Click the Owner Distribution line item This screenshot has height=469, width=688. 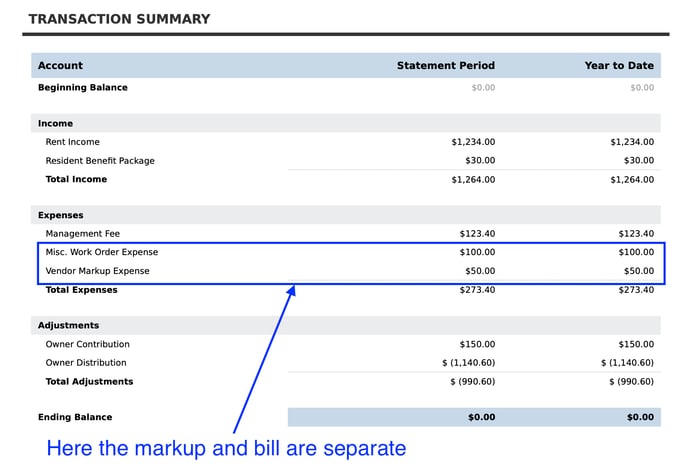[x=86, y=363]
